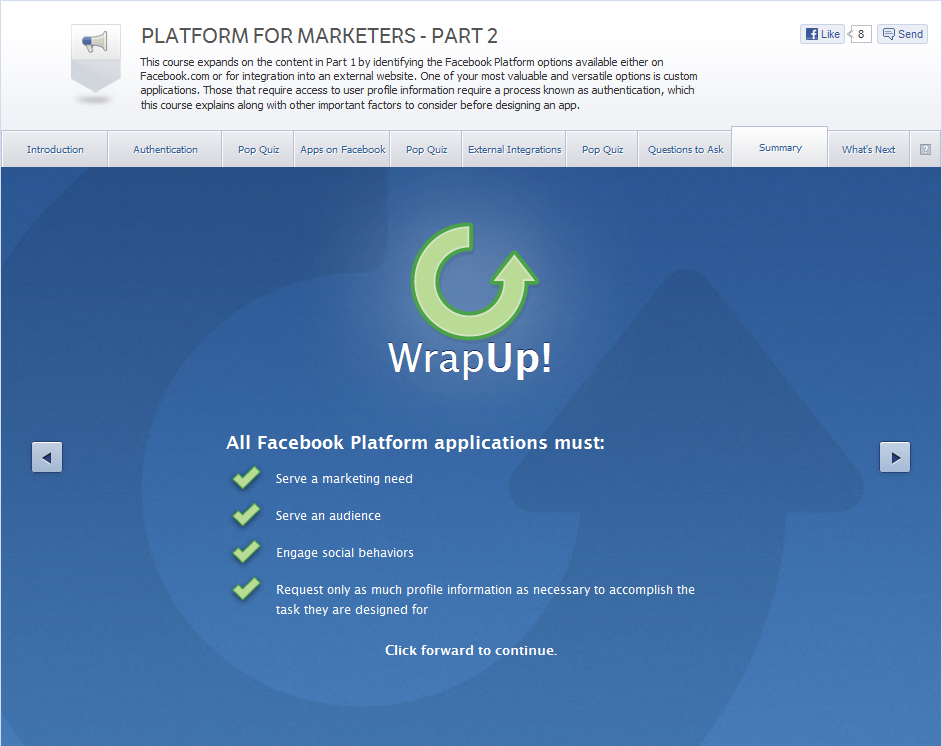The height and width of the screenshot is (746, 942).
Task: Click the text Serve a marketing need
Action: click(x=344, y=479)
